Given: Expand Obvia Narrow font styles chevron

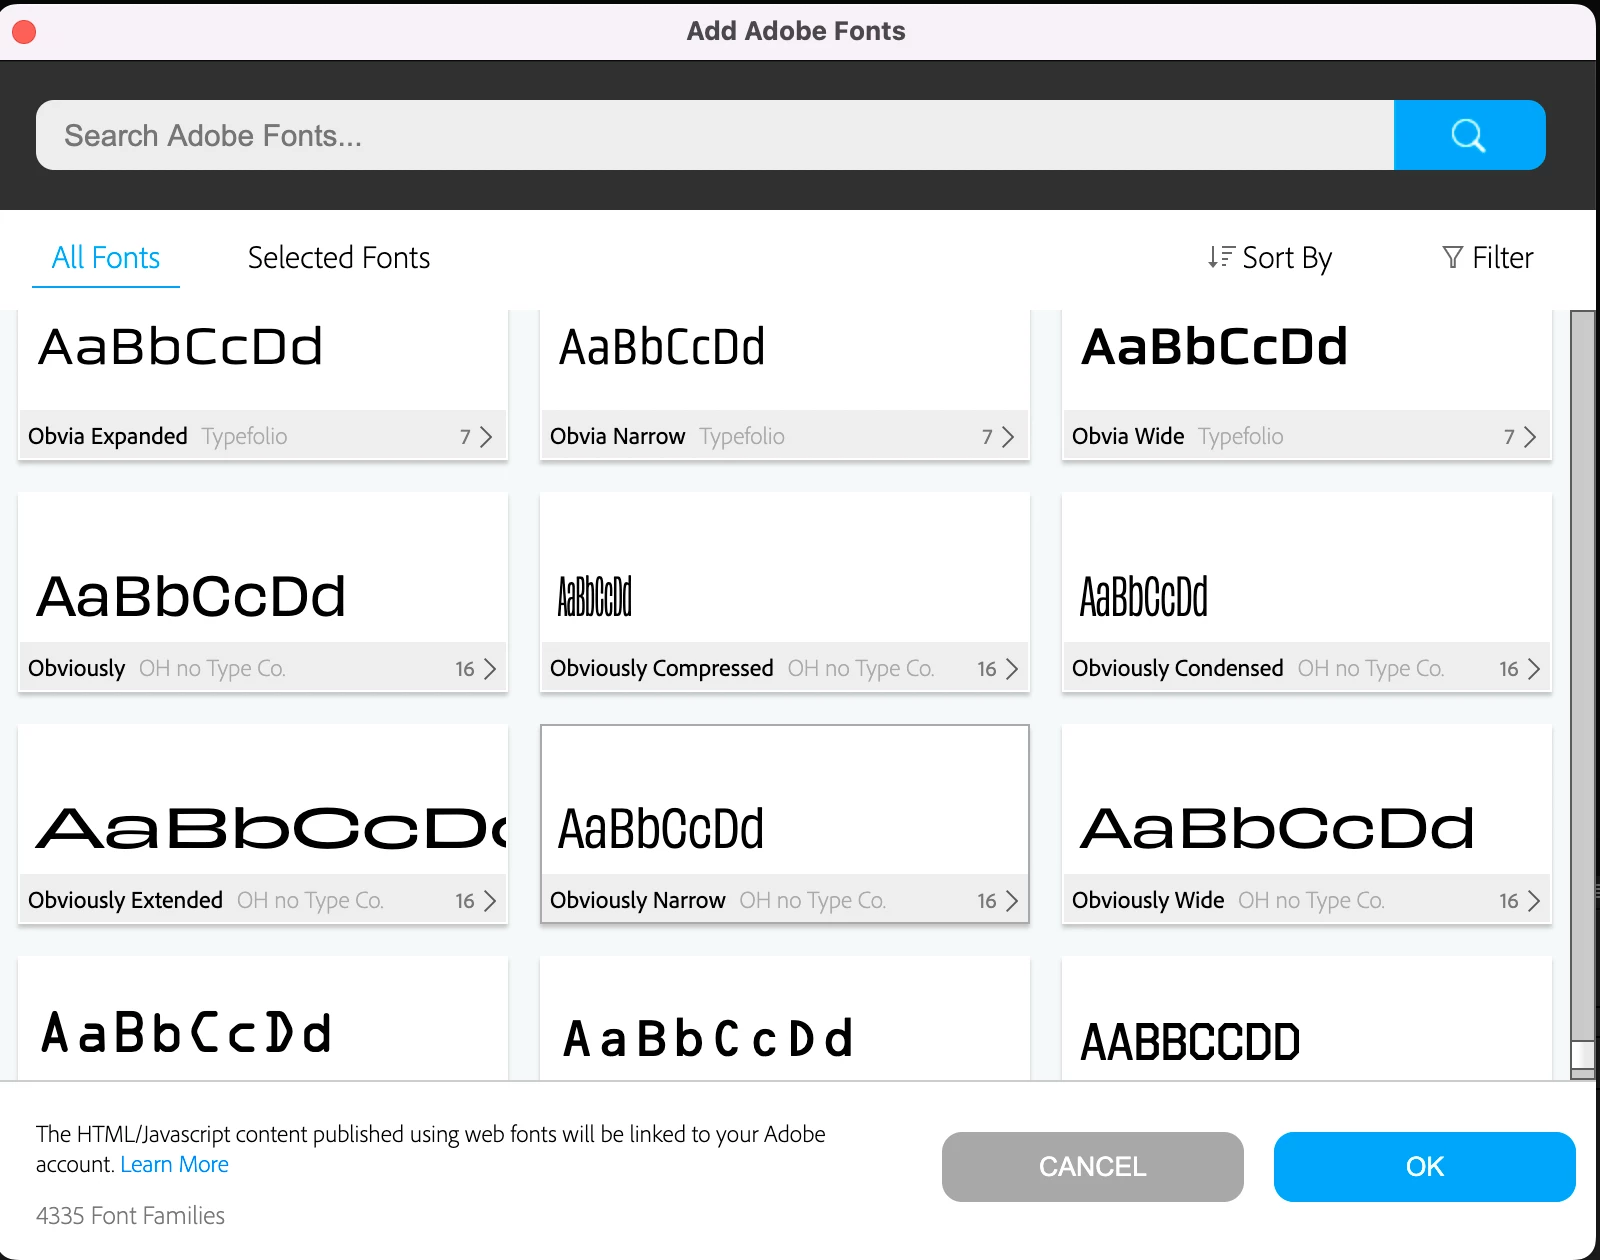Looking at the screenshot, I should [1008, 437].
